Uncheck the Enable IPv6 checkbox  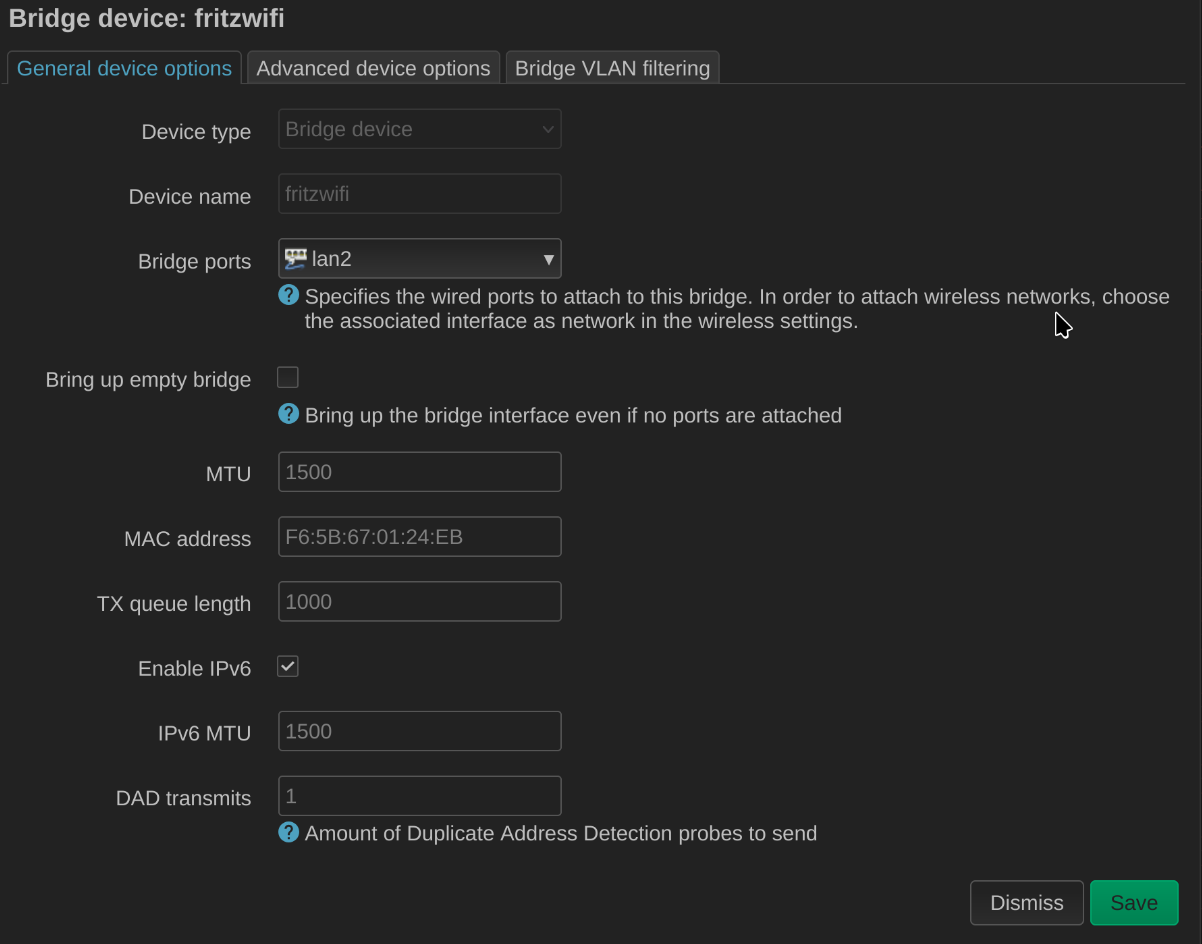(x=288, y=666)
